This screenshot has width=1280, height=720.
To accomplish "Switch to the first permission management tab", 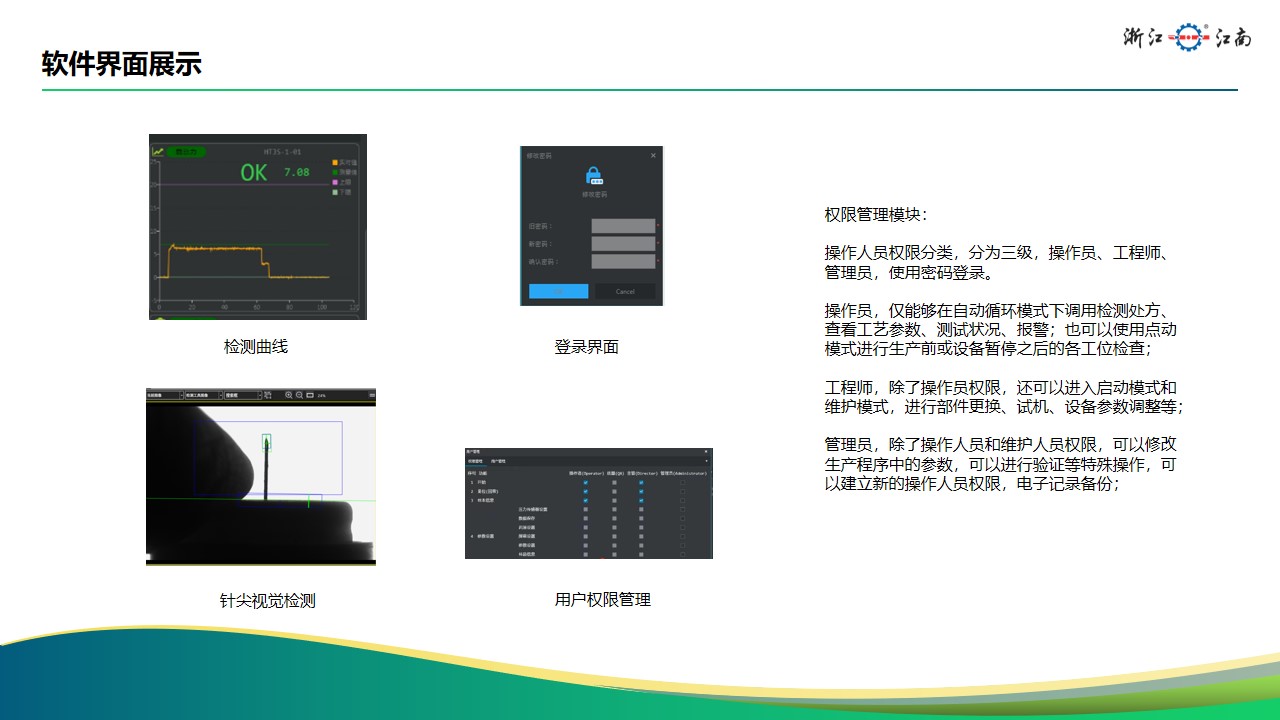I will click(x=475, y=461).
